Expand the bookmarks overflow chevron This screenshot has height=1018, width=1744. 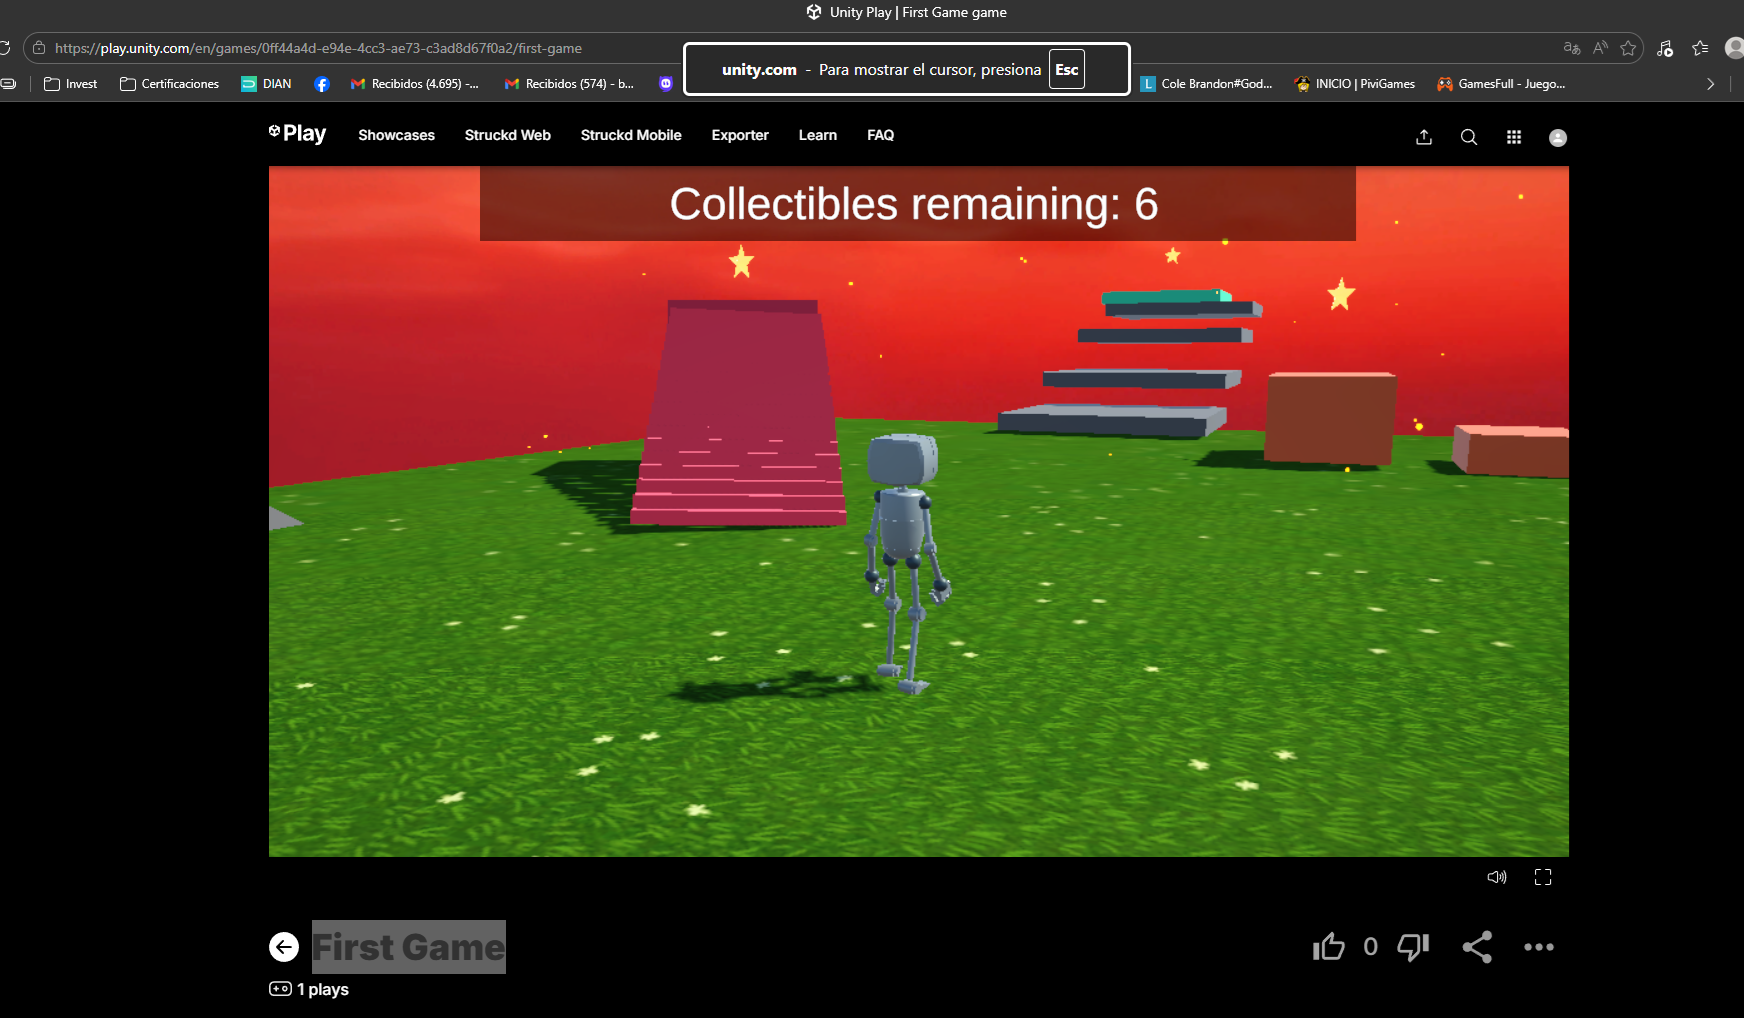pos(1710,84)
